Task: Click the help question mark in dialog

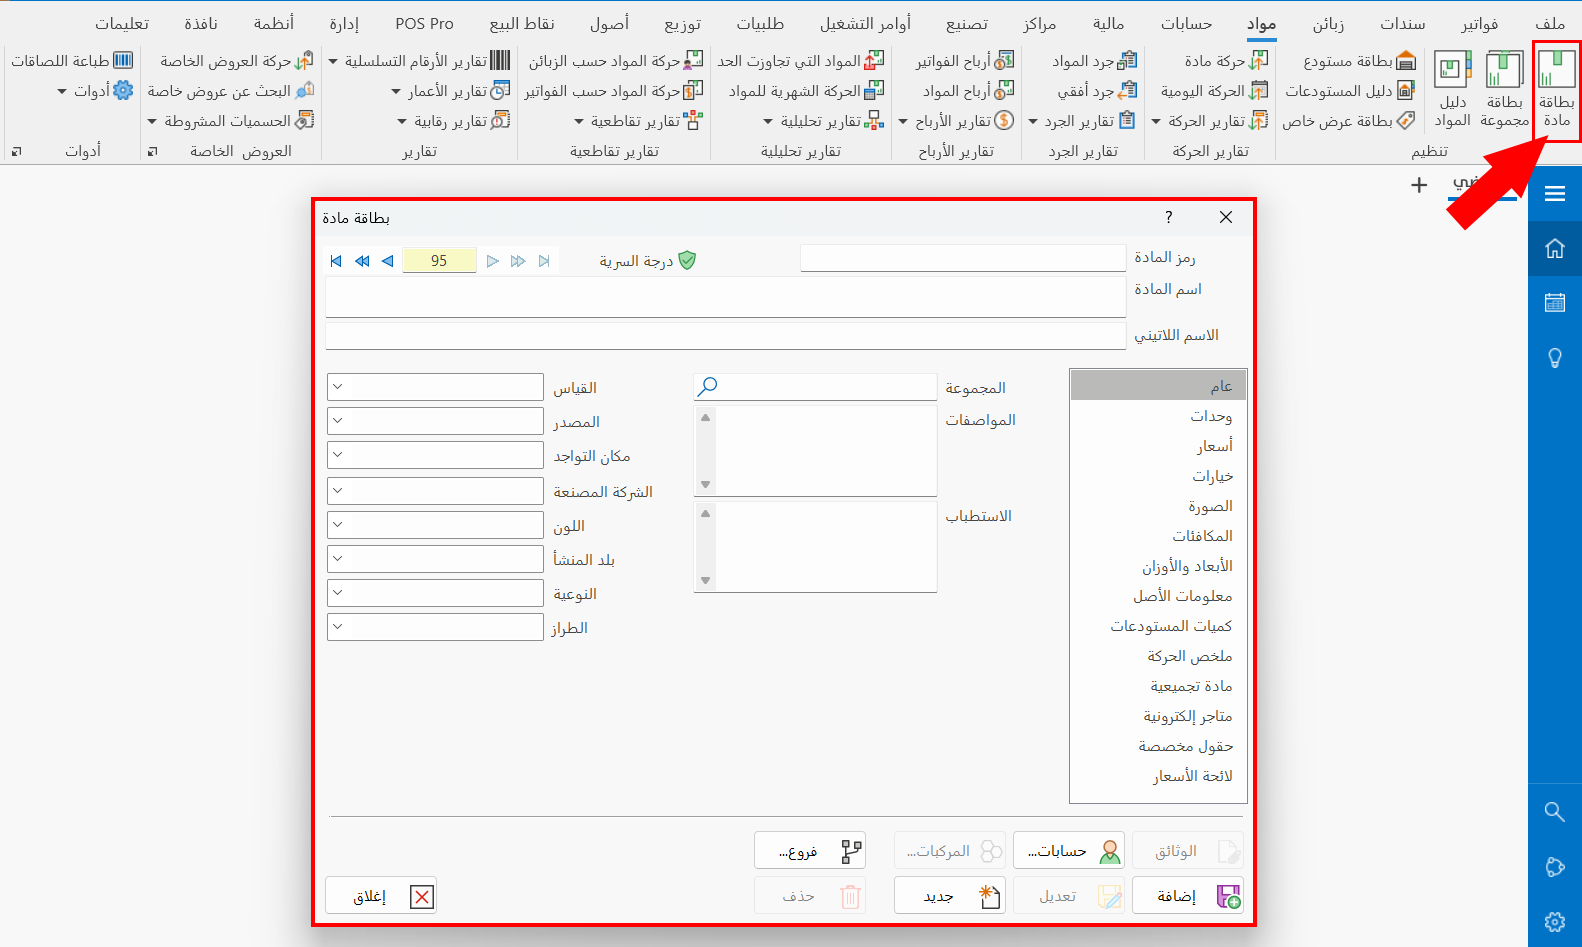Action: [x=1168, y=217]
